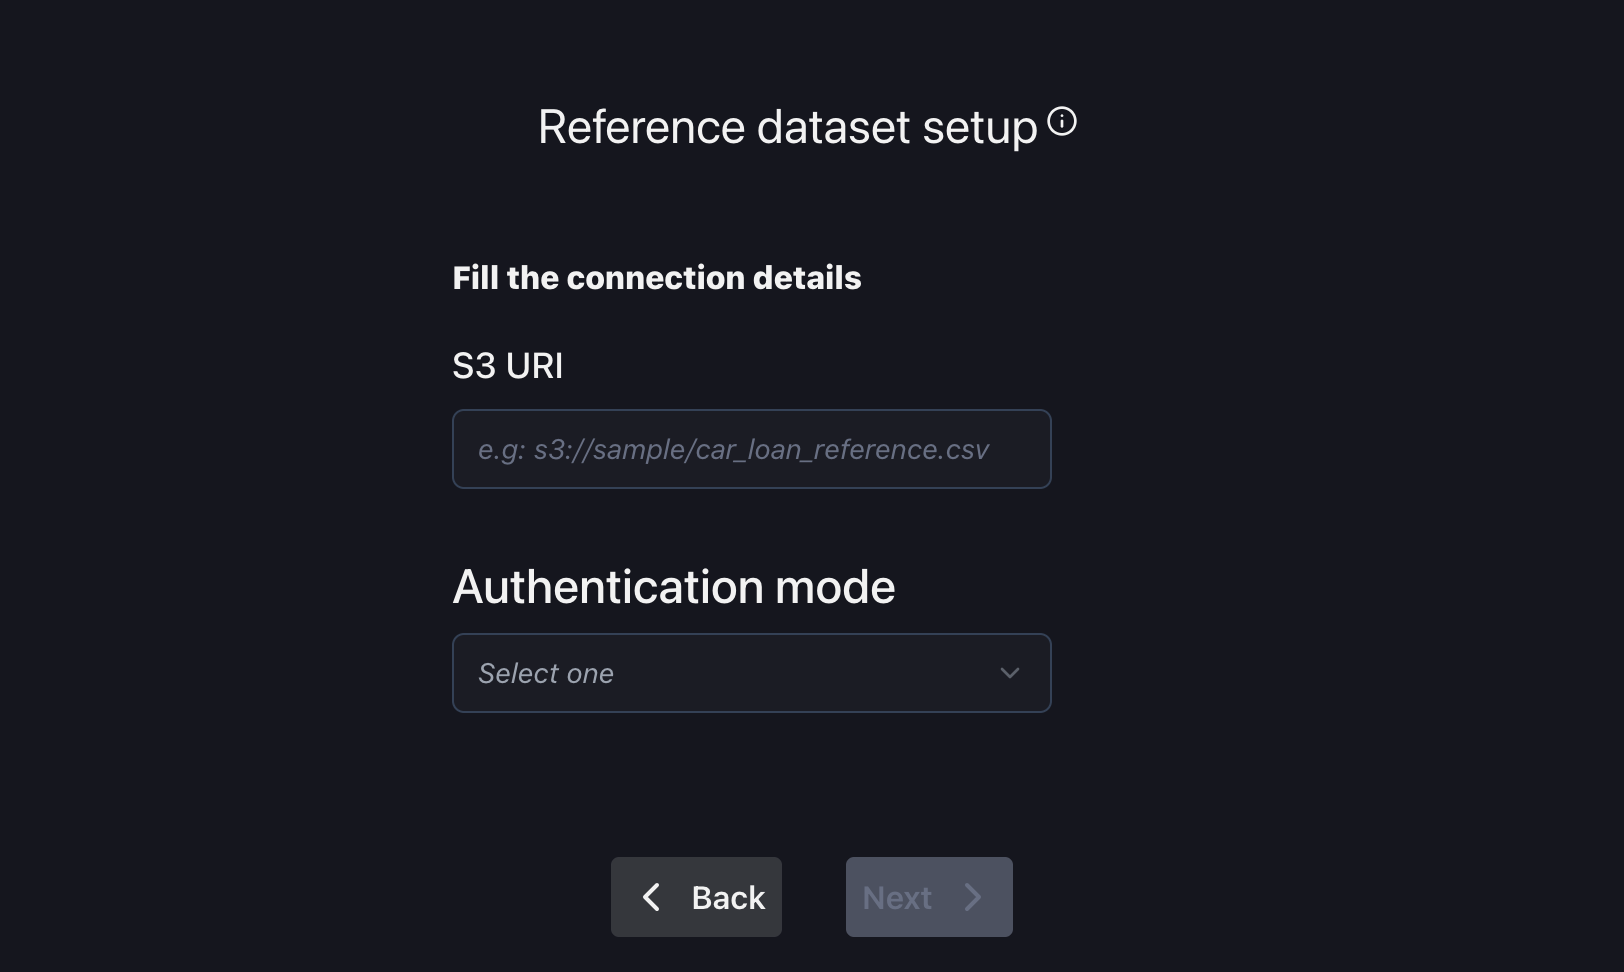Click the 'Fill the connection details' heading
Image resolution: width=1624 pixels, height=972 pixels.
pyautogui.click(x=656, y=278)
